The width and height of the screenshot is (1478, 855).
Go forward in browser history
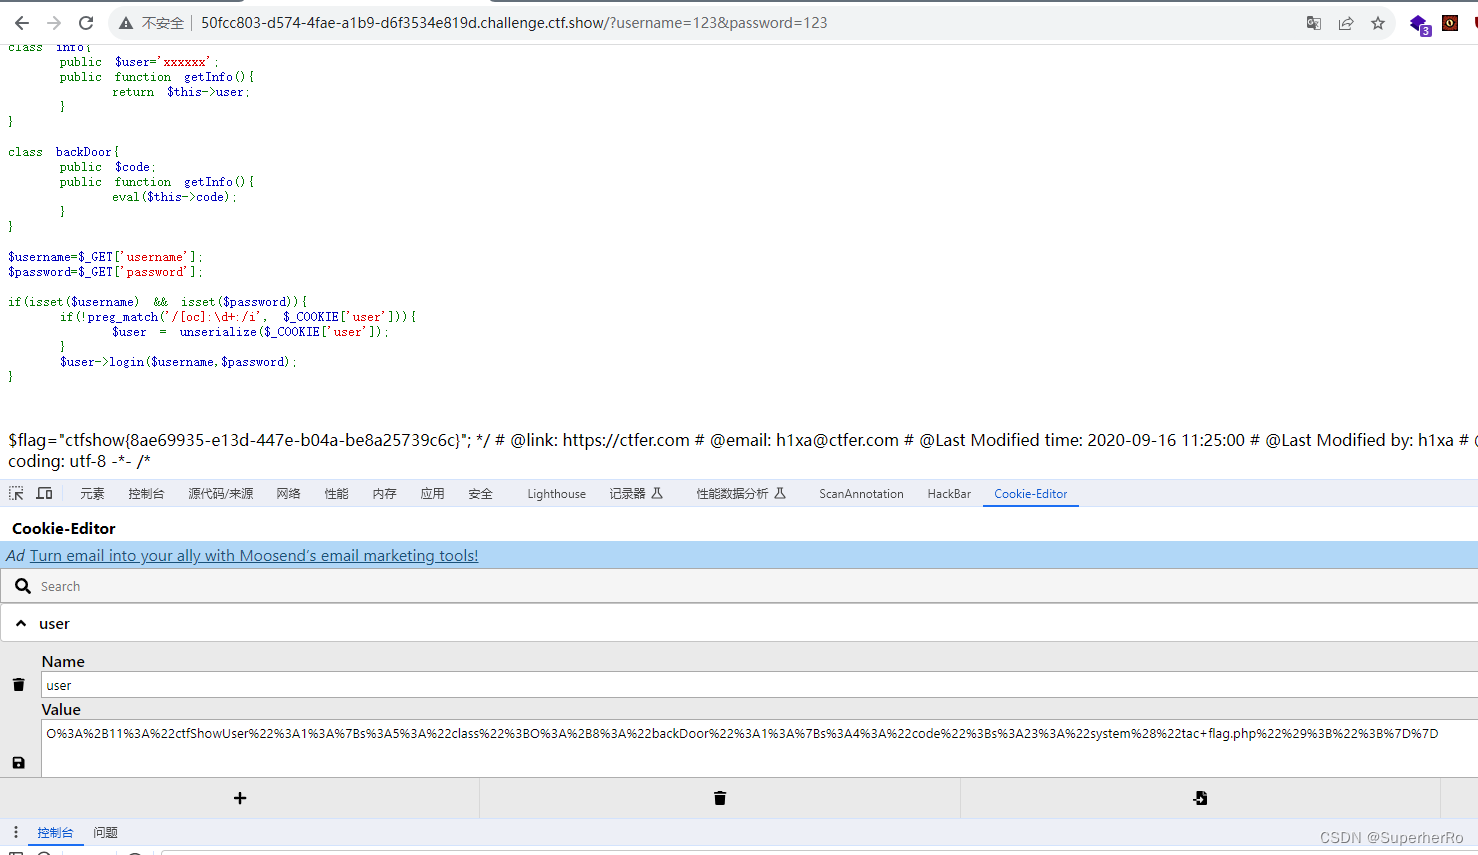[x=54, y=23]
